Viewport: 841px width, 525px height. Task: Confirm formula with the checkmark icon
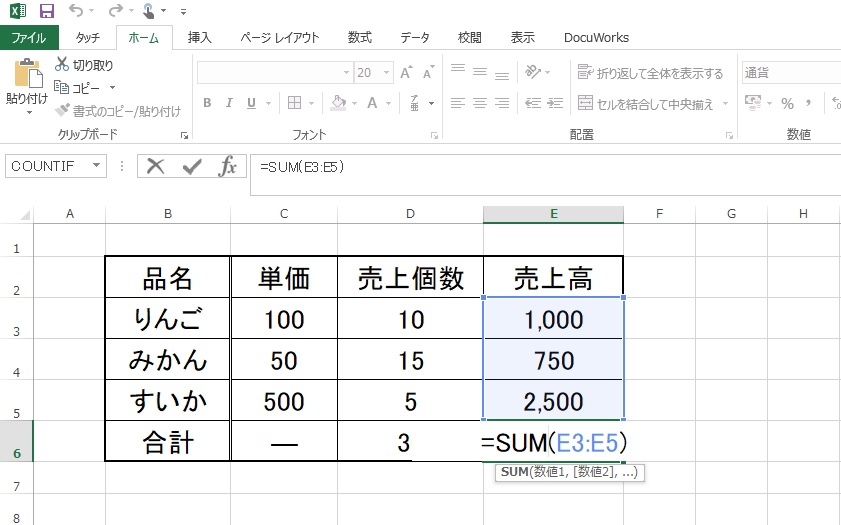pyautogui.click(x=191, y=167)
